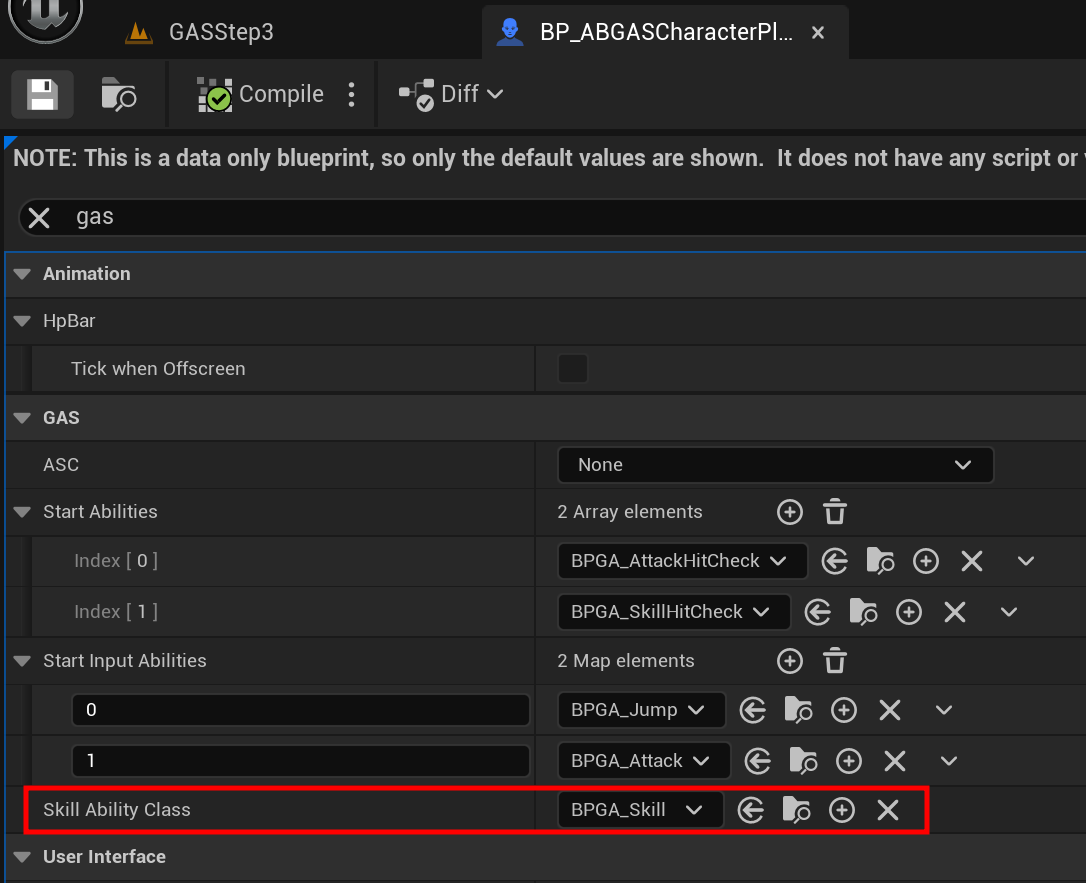Browse to BPGA_AttackHitCheck in Content Browser

pyautogui.click(x=880, y=561)
